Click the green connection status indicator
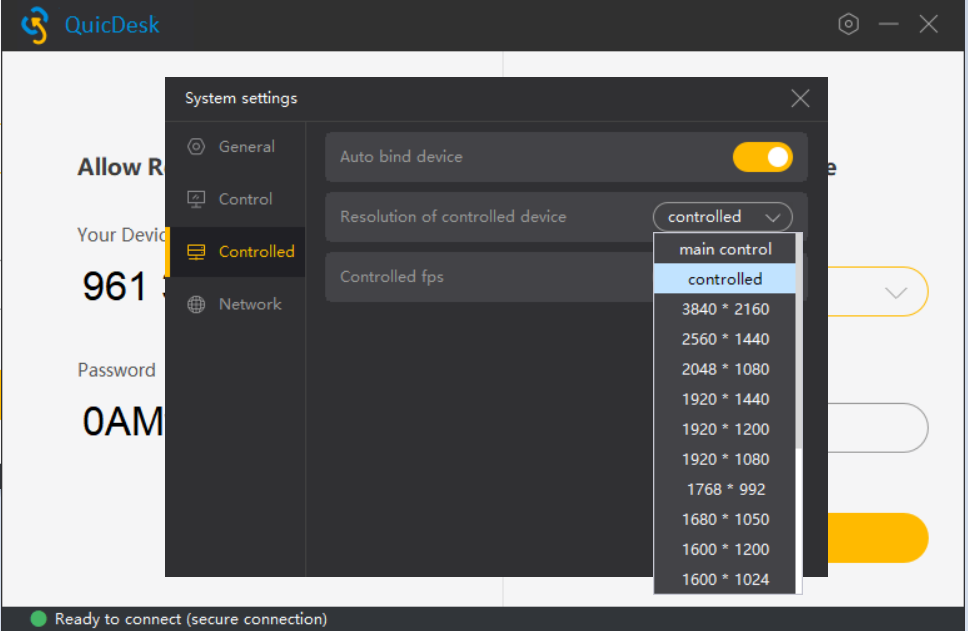This screenshot has height=631, width=968. pos(38,619)
